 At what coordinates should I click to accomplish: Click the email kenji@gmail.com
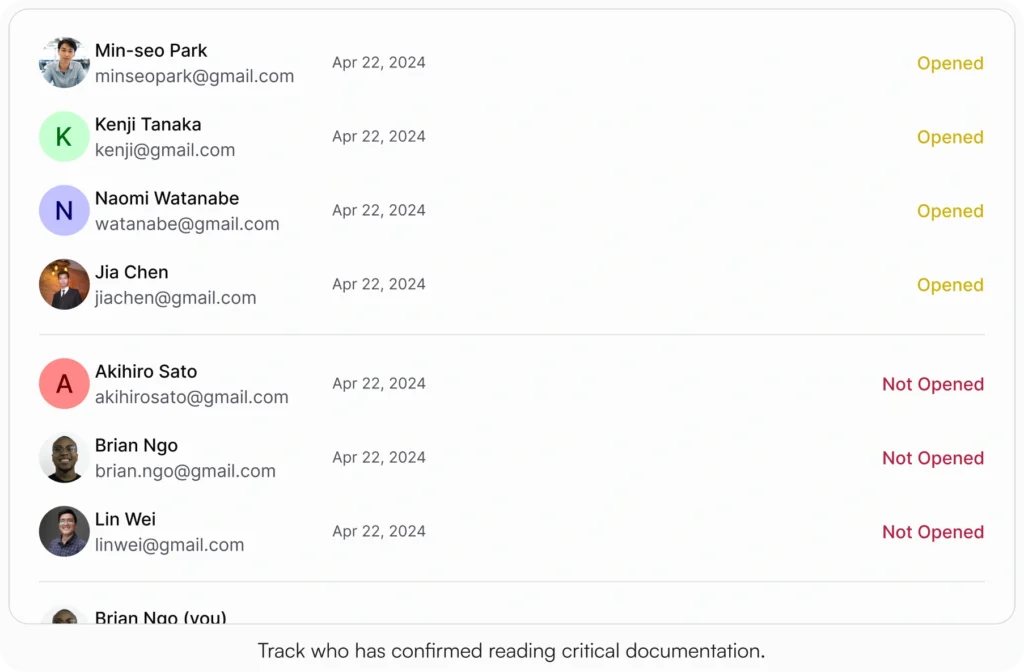(x=165, y=150)
